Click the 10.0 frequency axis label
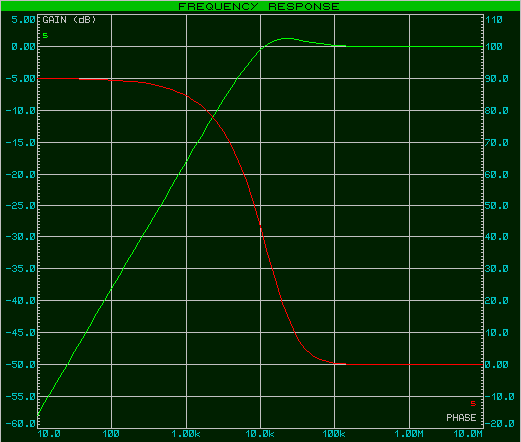The height and width of the screenshot is (442, 521). pos(49,434)
